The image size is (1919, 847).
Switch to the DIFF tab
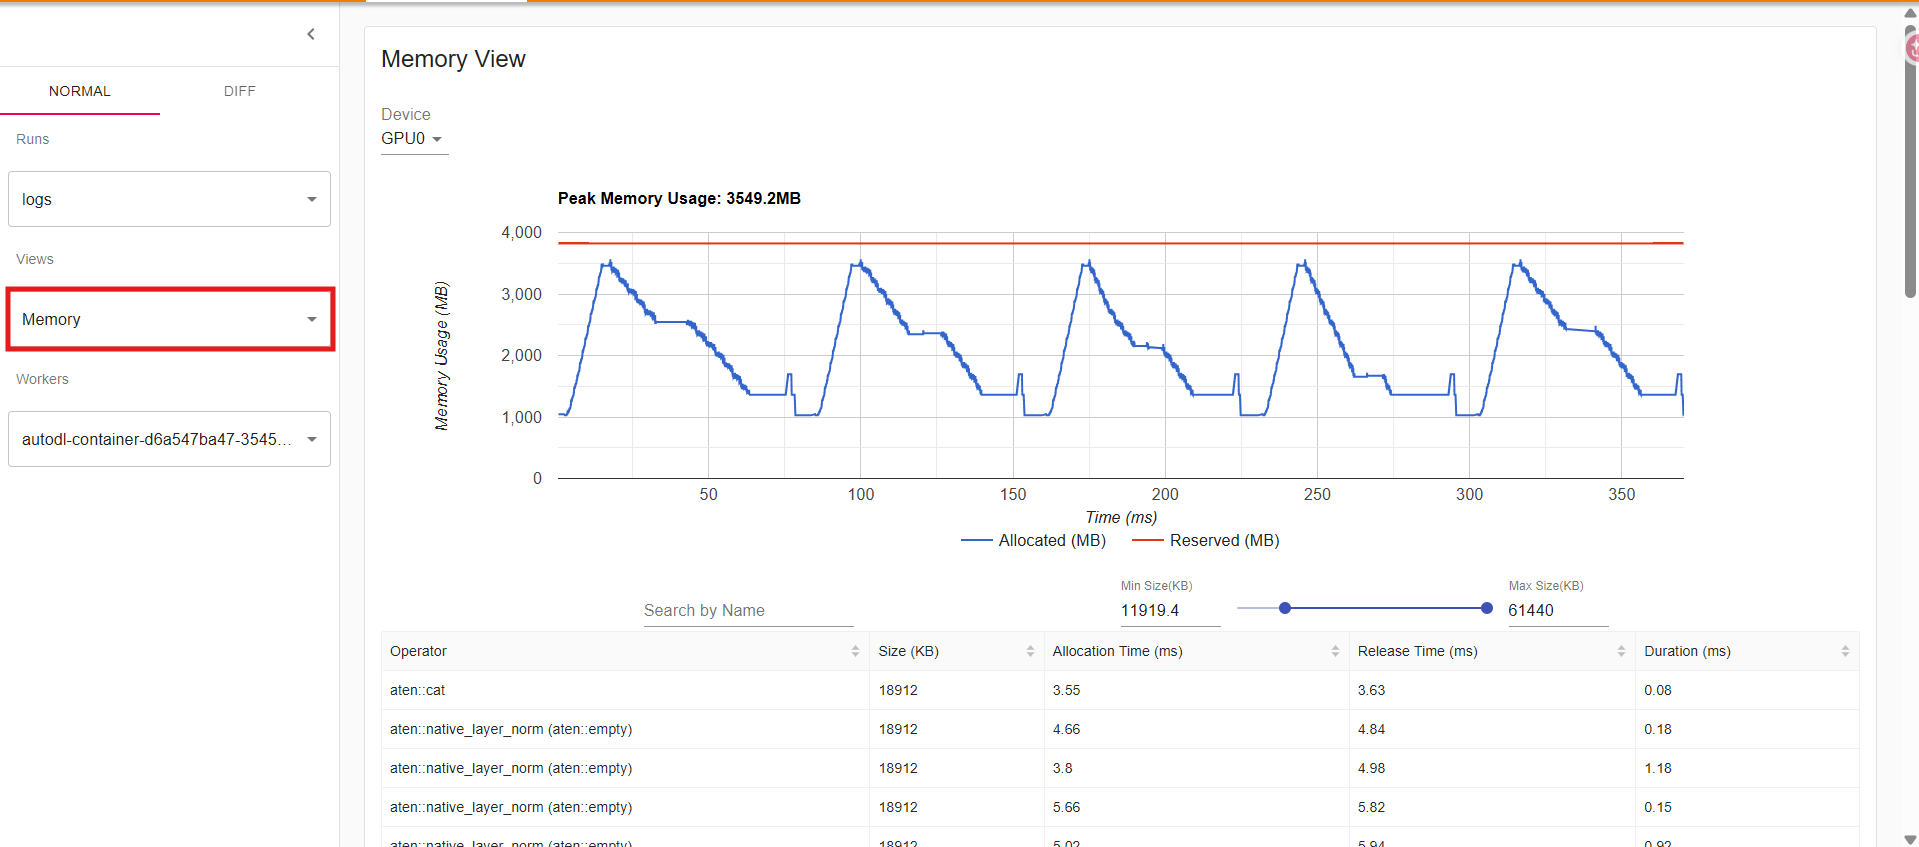coord(240,91)
